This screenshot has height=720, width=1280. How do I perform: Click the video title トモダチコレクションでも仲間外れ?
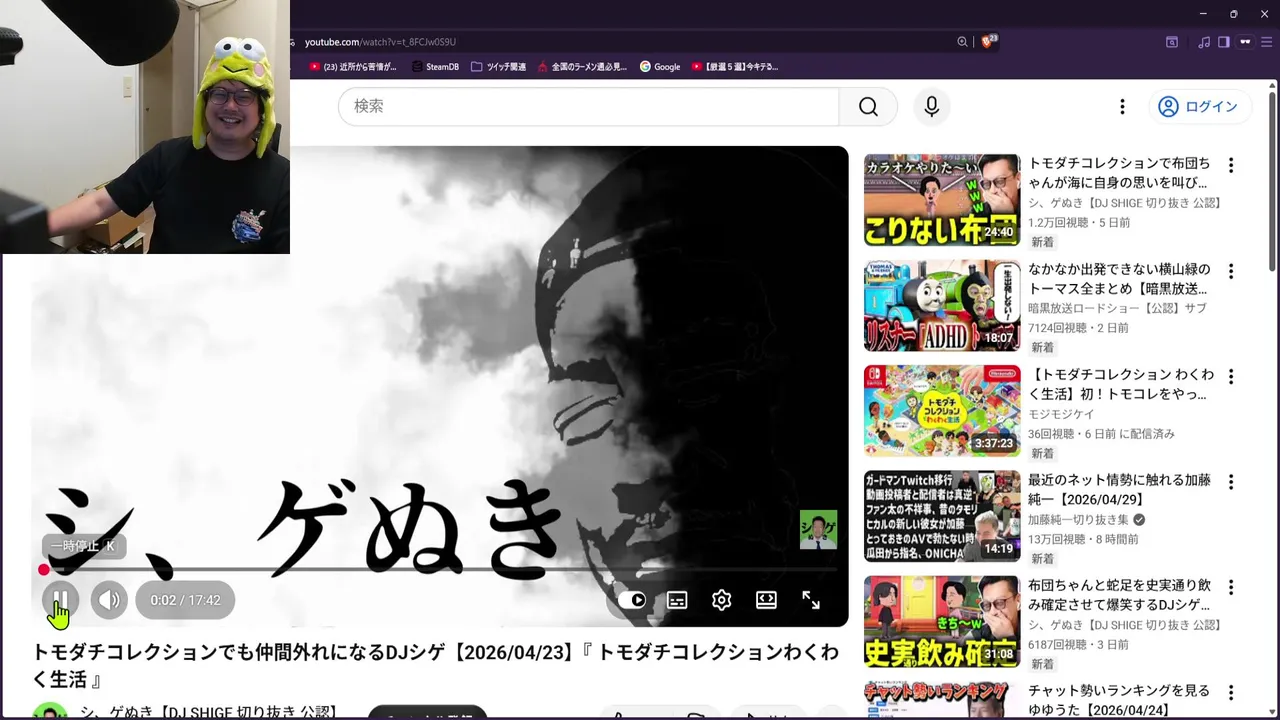436,666
